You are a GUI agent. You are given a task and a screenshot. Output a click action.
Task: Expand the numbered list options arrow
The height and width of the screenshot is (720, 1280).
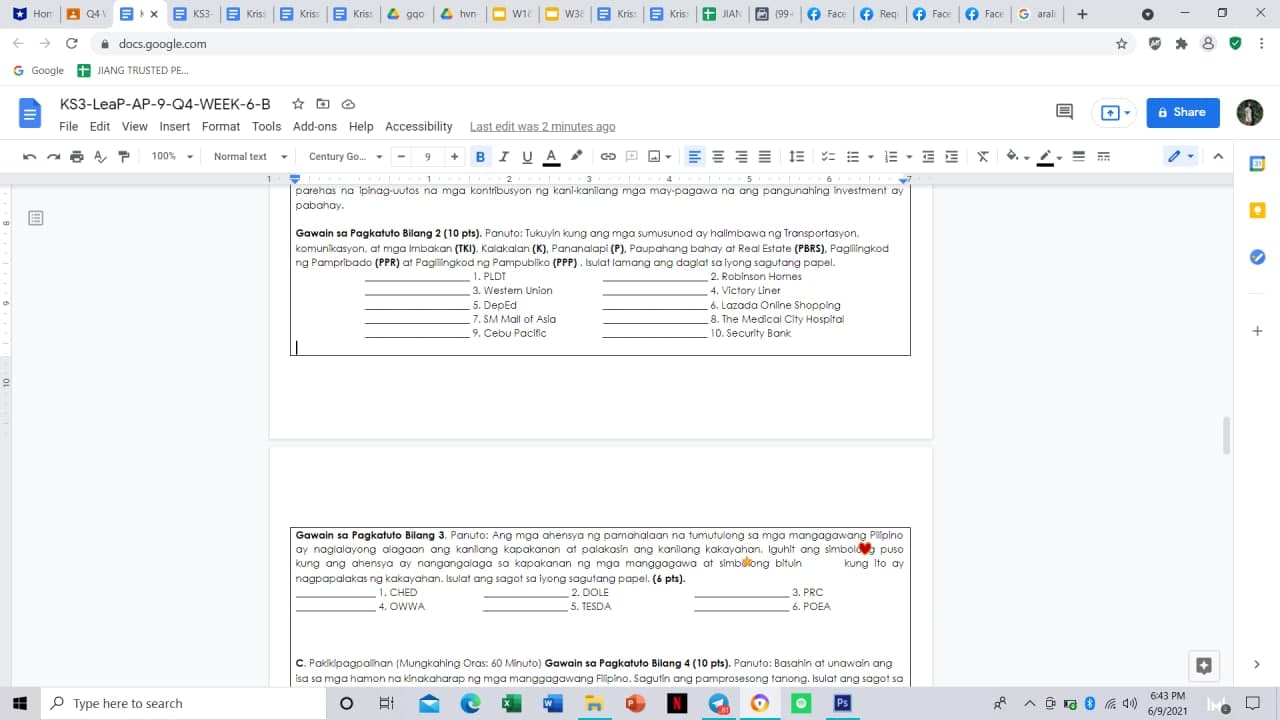tap(909, 157)
